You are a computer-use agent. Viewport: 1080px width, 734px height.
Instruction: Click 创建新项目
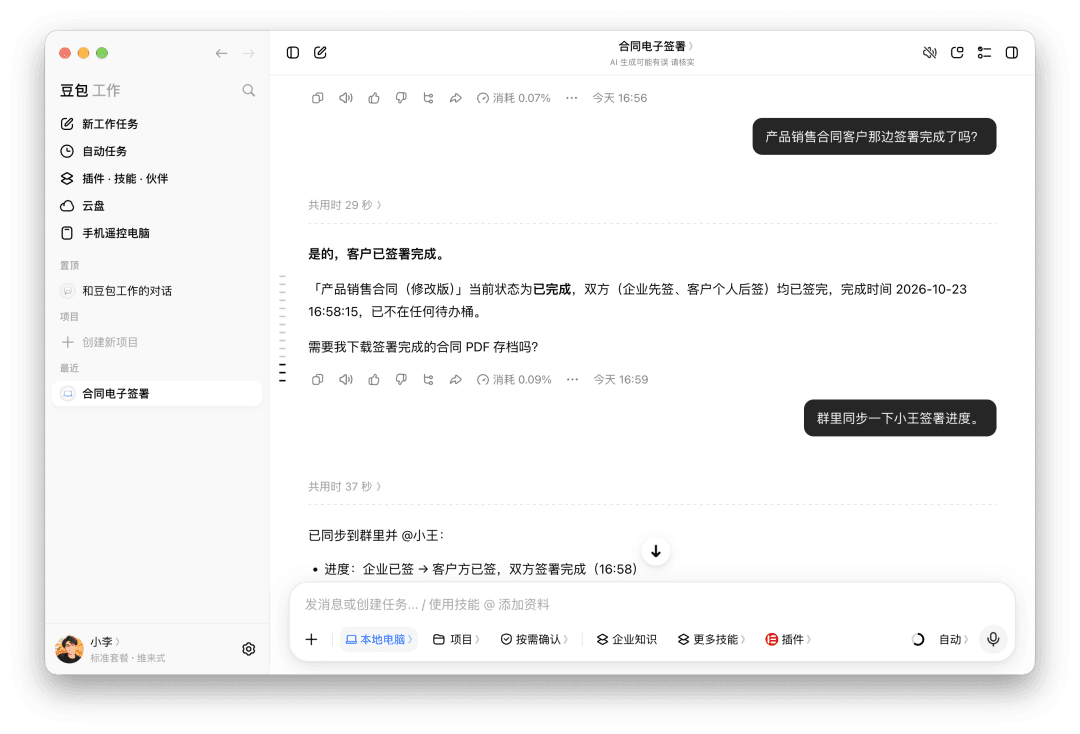click(157, 342)
